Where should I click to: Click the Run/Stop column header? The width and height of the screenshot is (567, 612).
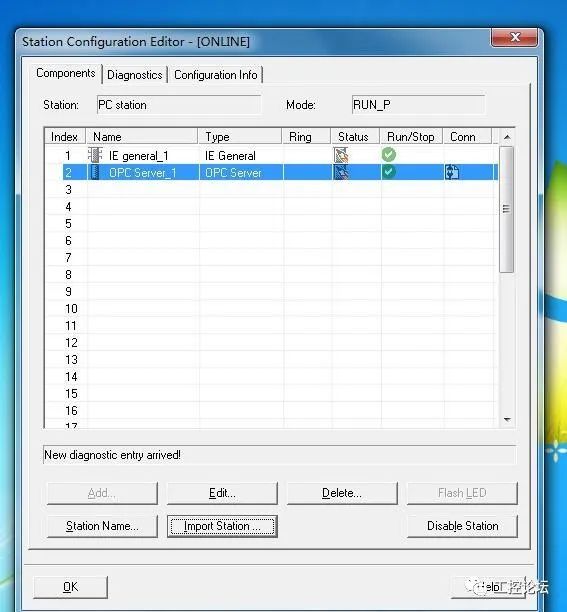(411, 137)
